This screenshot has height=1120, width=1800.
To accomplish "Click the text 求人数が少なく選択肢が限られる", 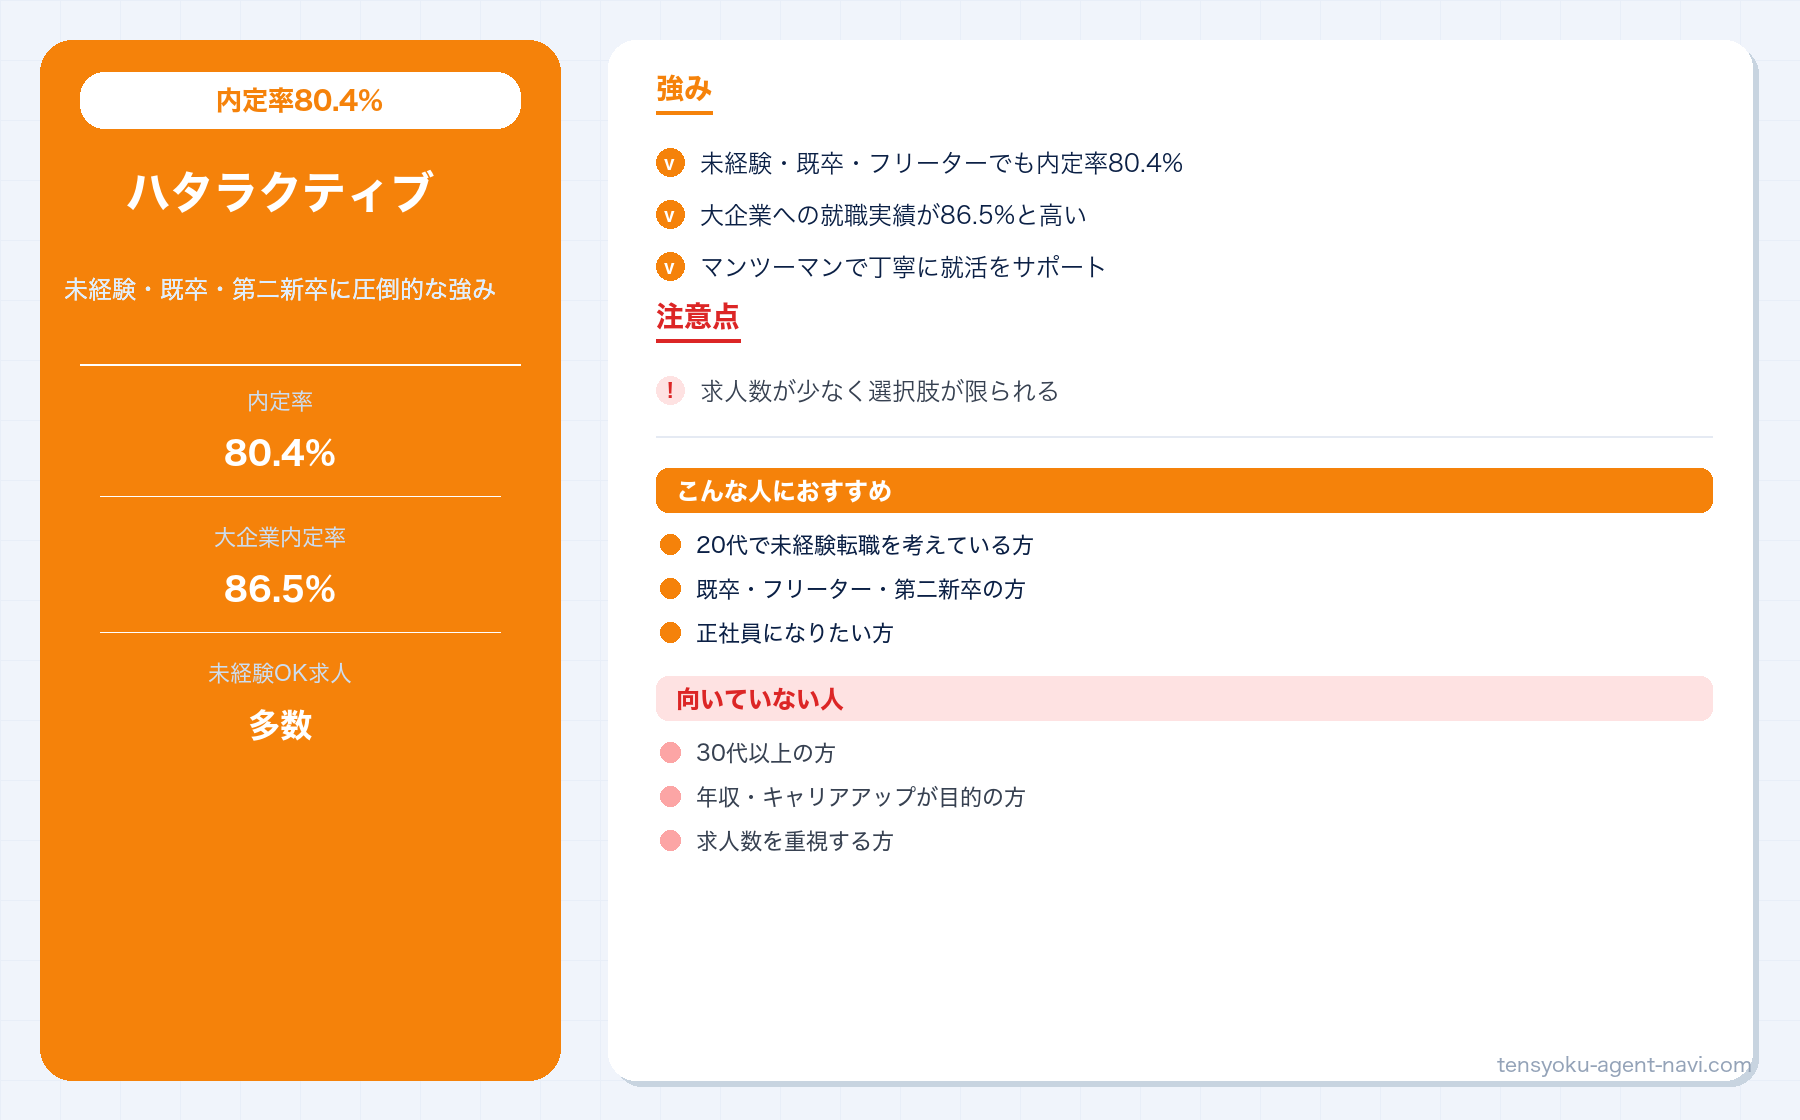I will pyautogui.click(x=879, y=391).
